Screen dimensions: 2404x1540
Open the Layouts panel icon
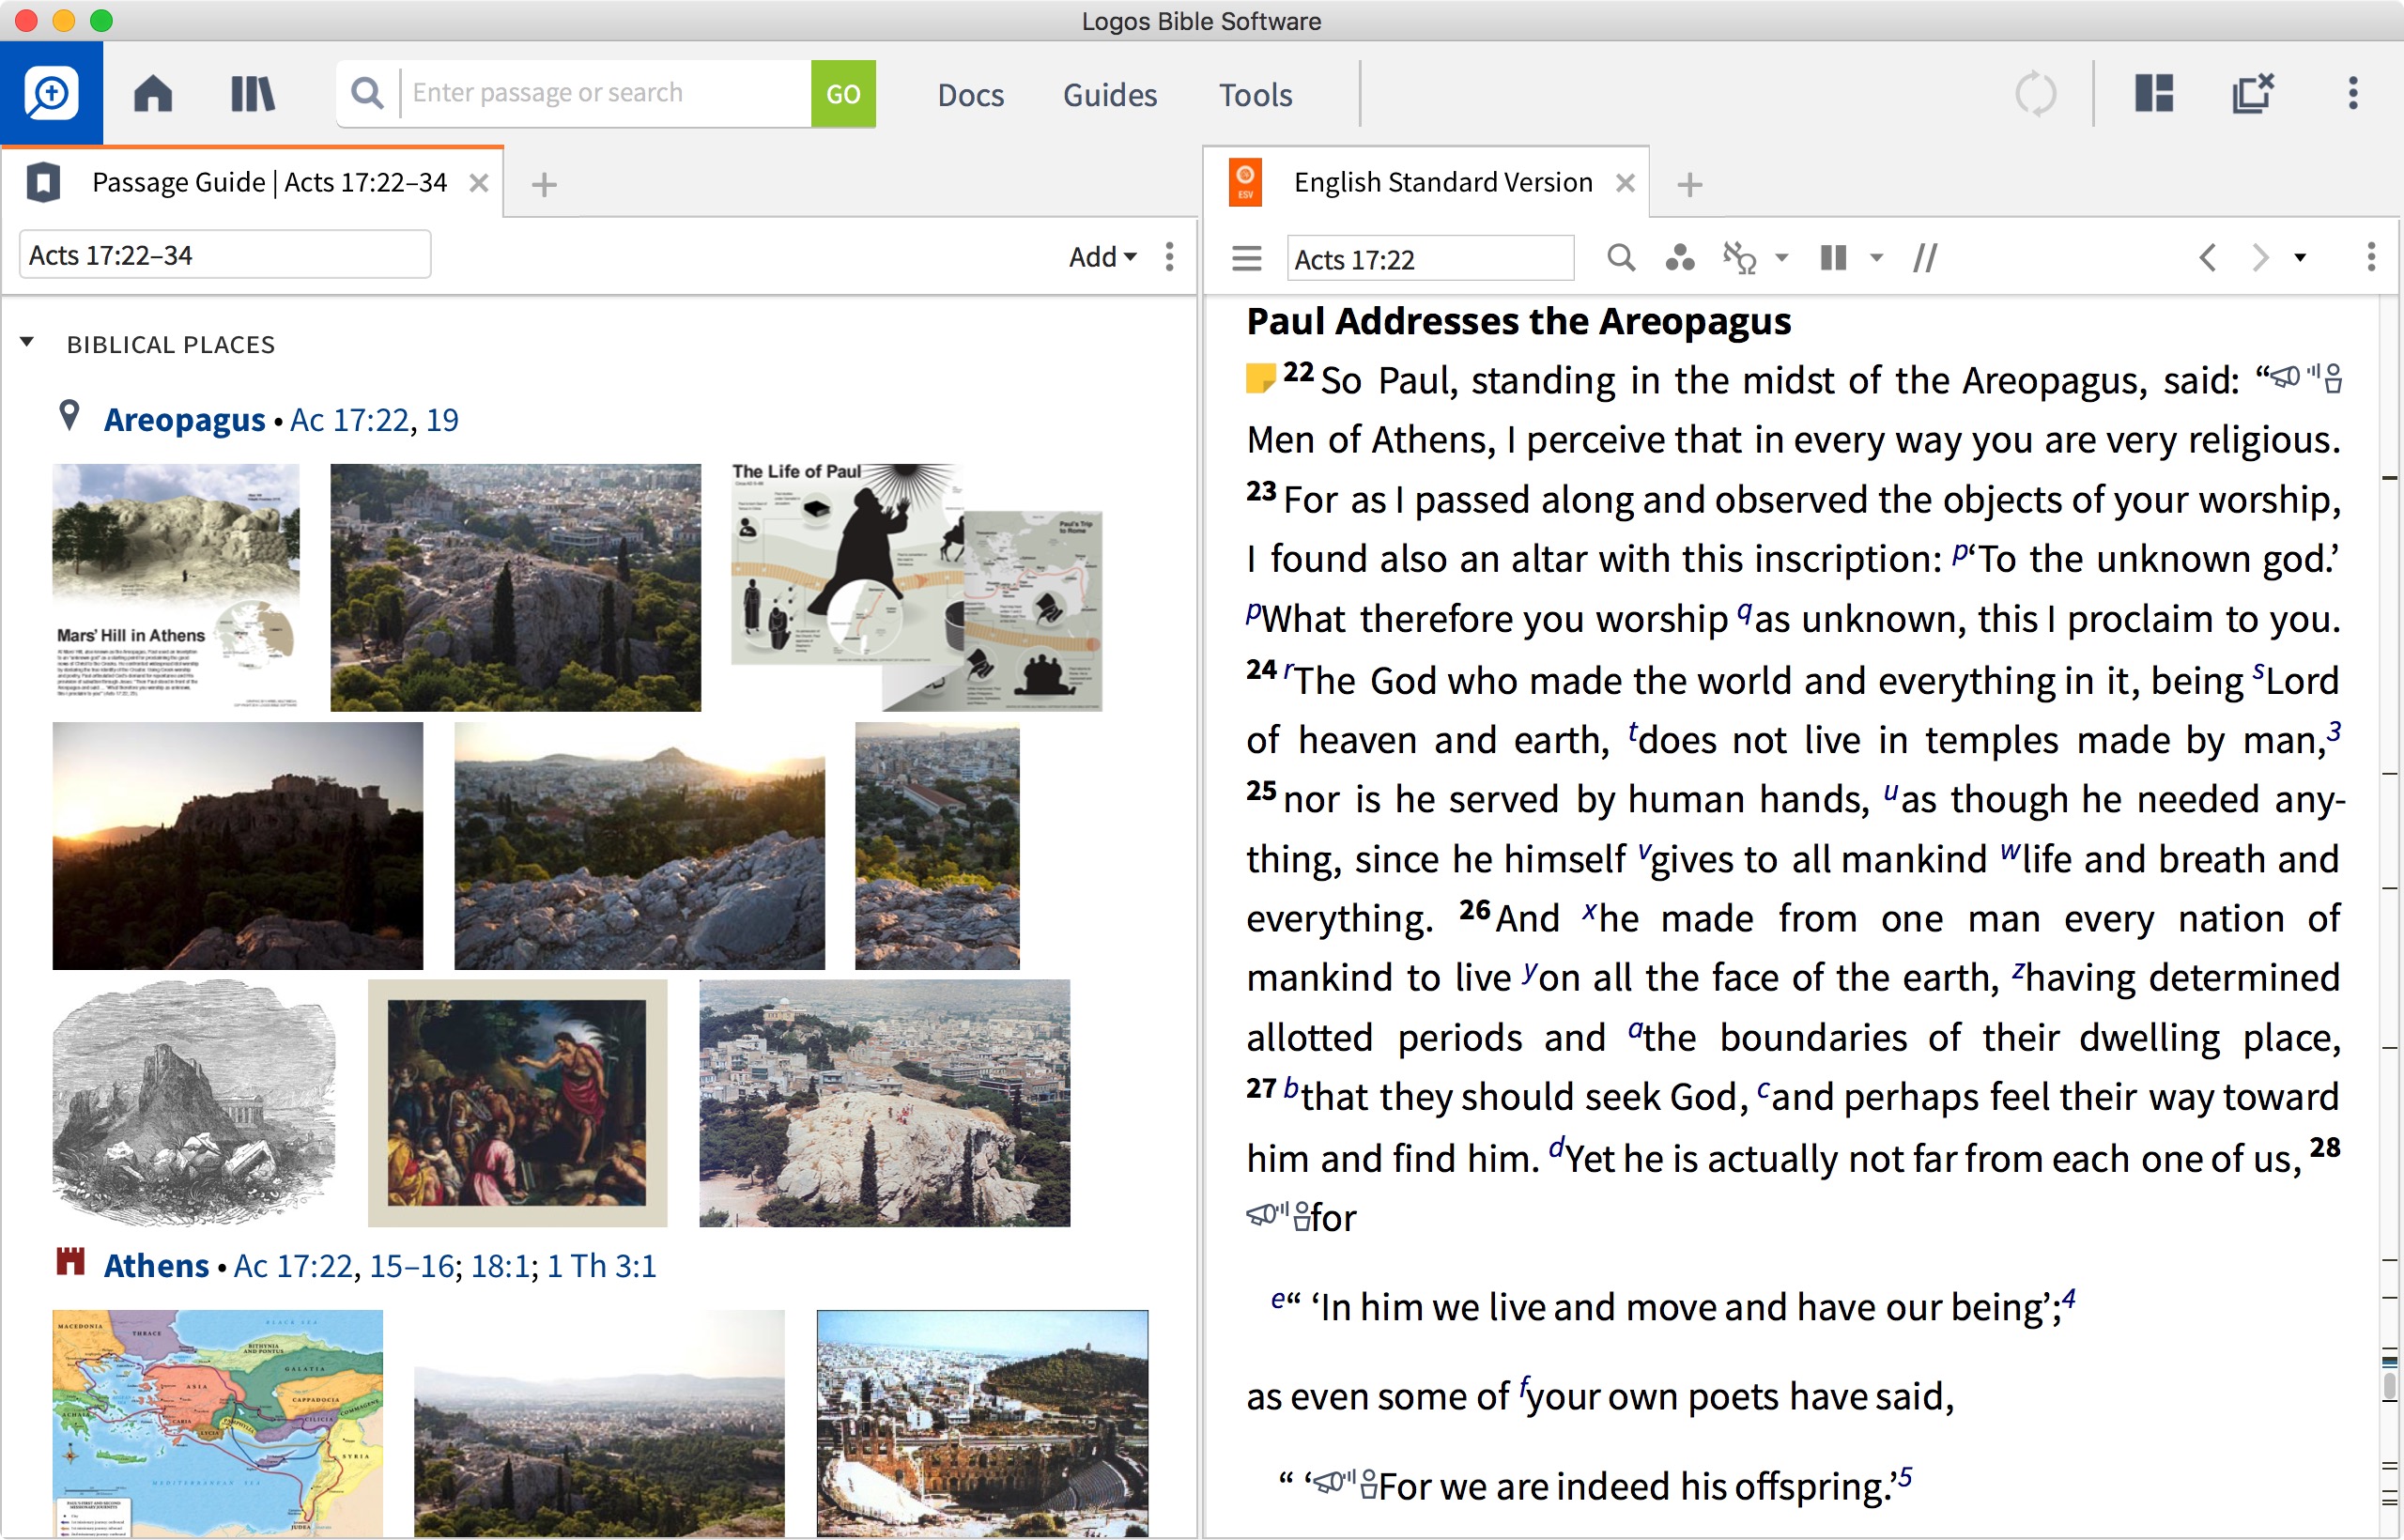[x=2154, y=94]
